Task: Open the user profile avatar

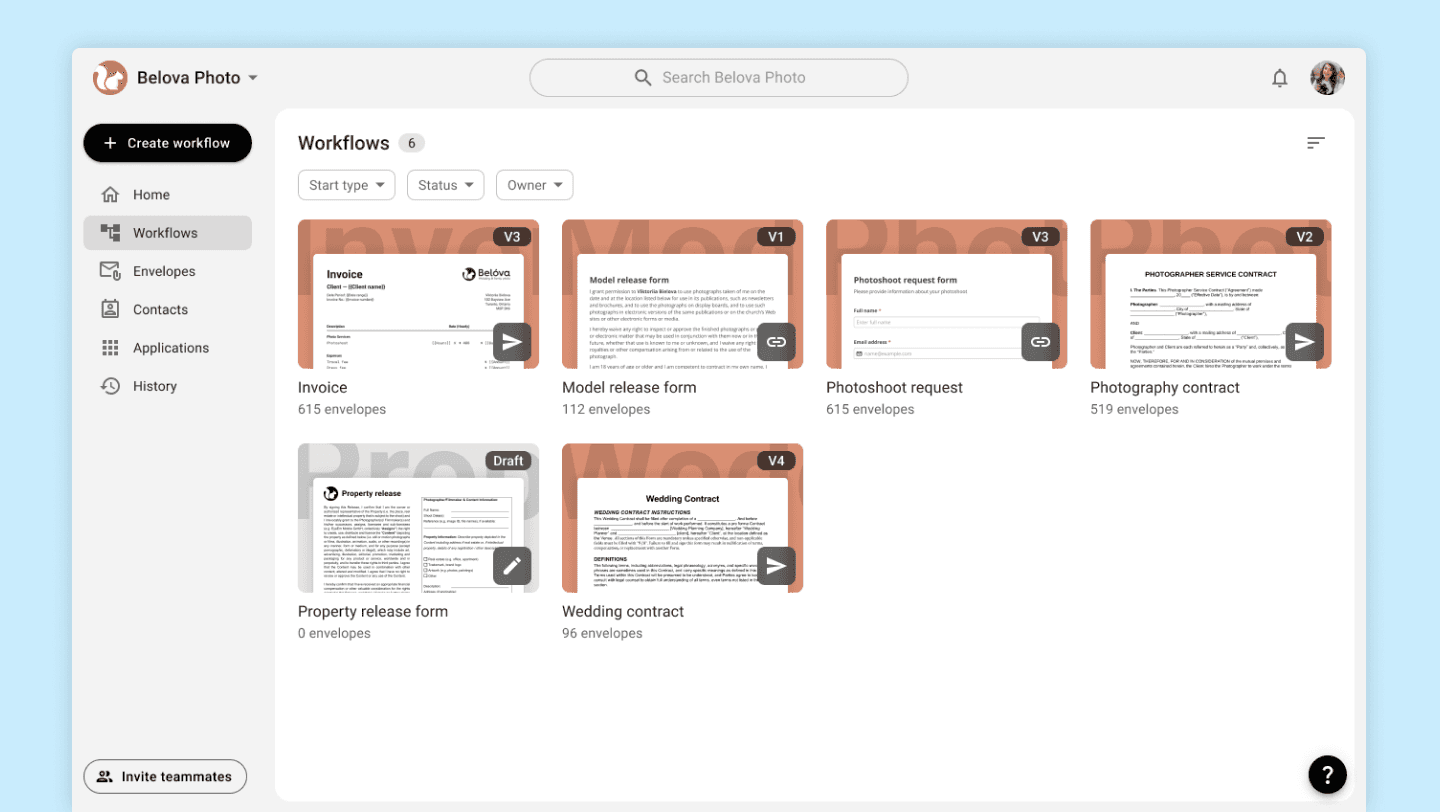Action: 1328,78
